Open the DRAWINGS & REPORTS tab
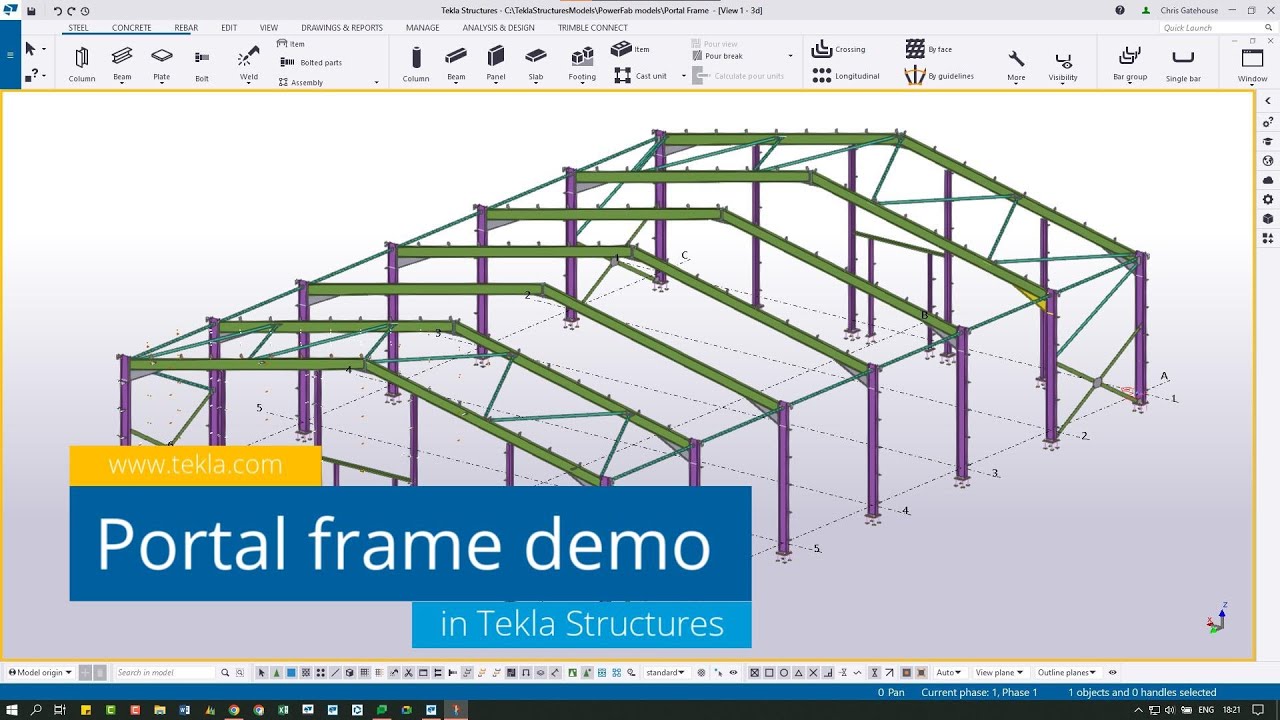The width and height of the screenshot is (1280, 720). point(342,28)
